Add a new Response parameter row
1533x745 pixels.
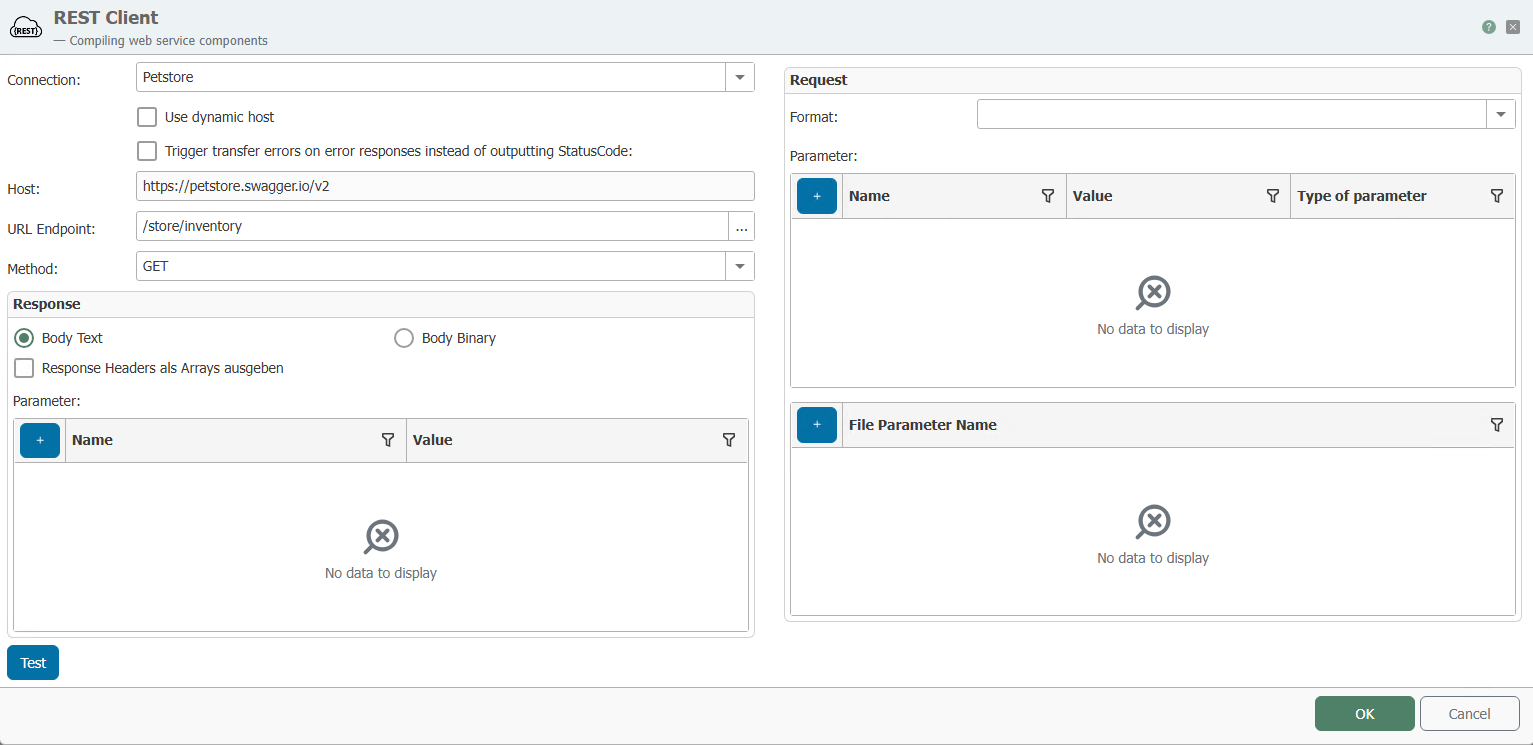tap(40, 440)
